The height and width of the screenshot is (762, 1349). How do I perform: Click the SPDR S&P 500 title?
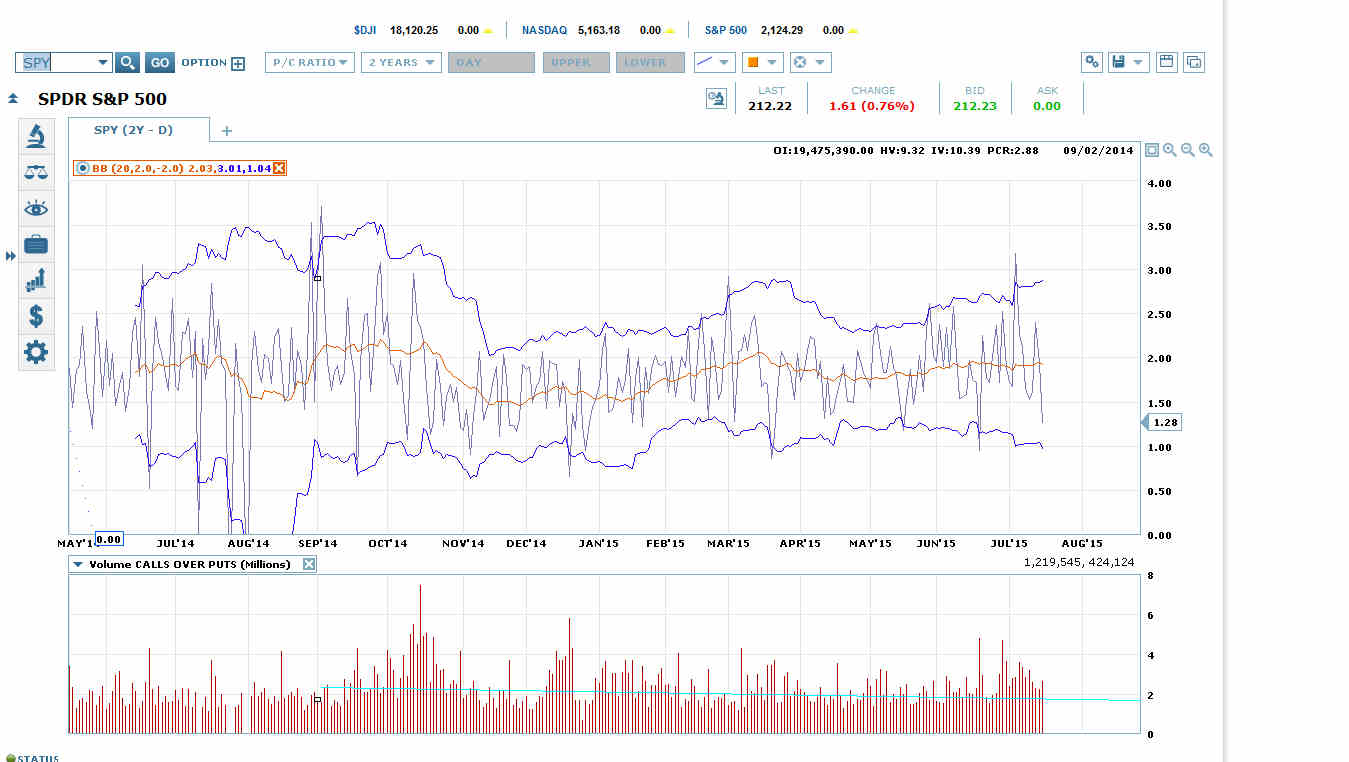point(102,99)
